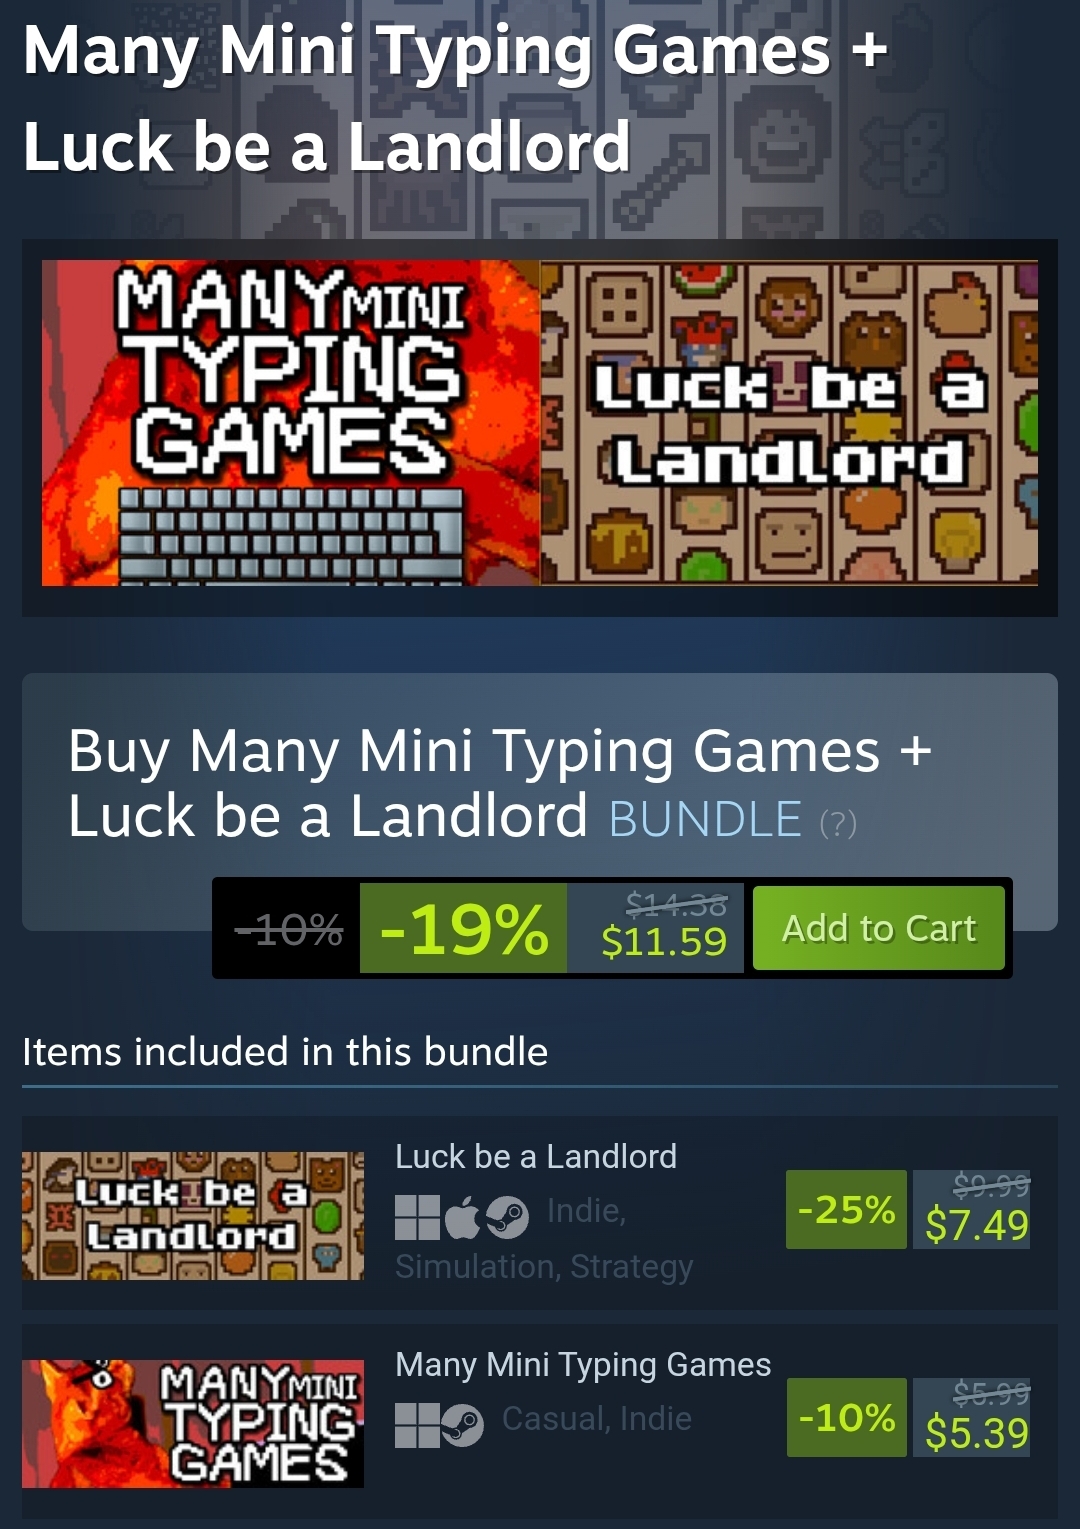Open the Luck be a Landlord item thumbnail
This screenshot has height=1529, width=1080.
pos(193,1216)
